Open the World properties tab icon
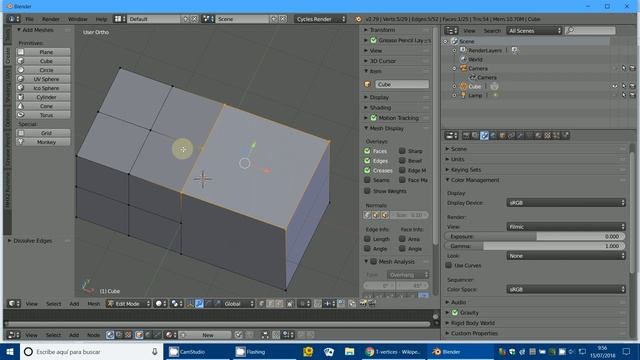Image resolution: width=640 pixels, height=360 pixels. pyautogui.click(x=493, y=136)
